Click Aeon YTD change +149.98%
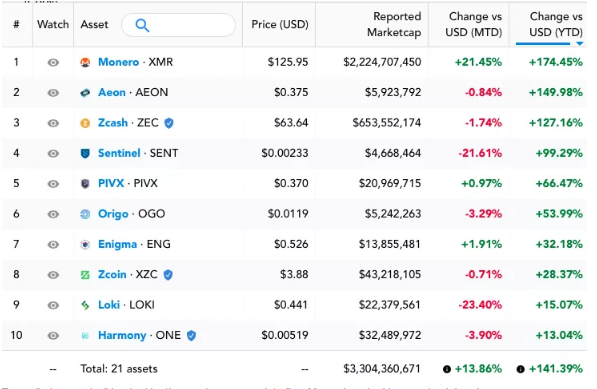The width and height of the screenshot is (597, 389). click(x=556, y=92)
